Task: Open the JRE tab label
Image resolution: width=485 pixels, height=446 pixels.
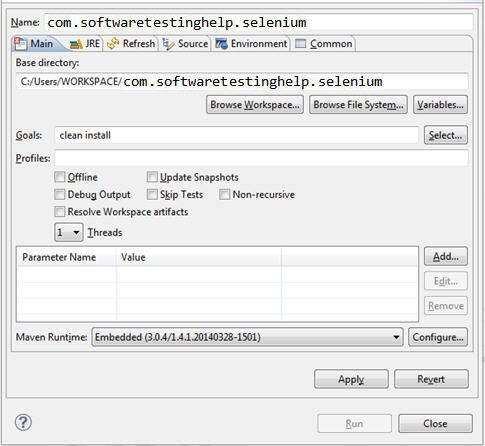Action: [x=93, y=44]
